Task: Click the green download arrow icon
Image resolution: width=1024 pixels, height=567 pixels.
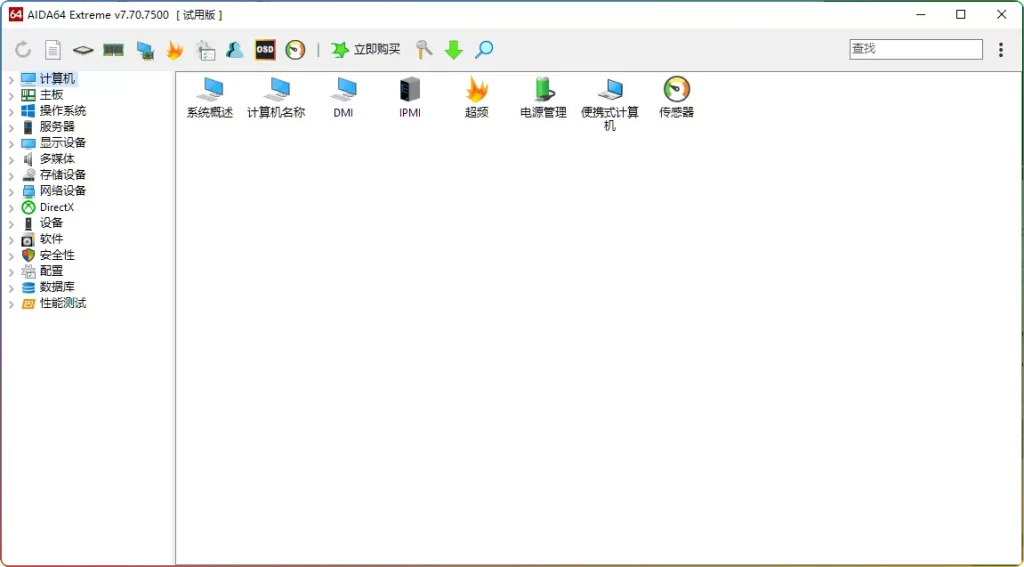Action: pos(454,50)
